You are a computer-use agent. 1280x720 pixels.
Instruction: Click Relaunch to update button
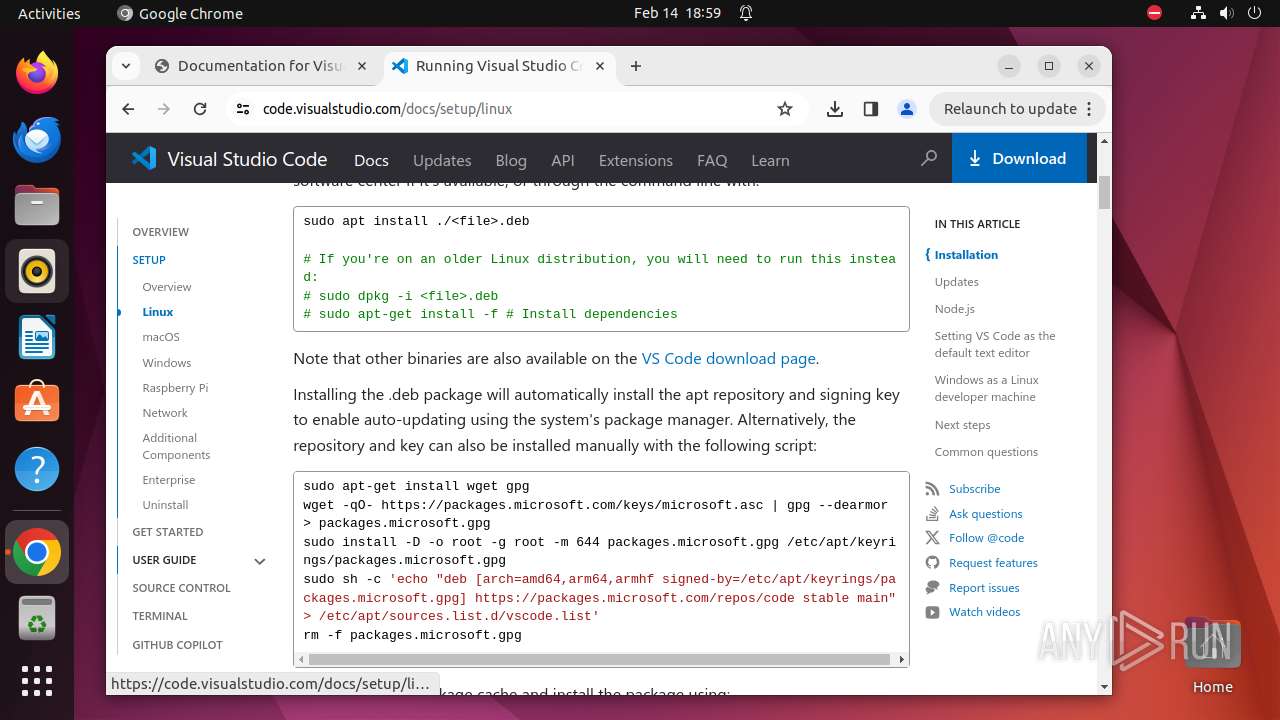click(x=1017, y=109)
